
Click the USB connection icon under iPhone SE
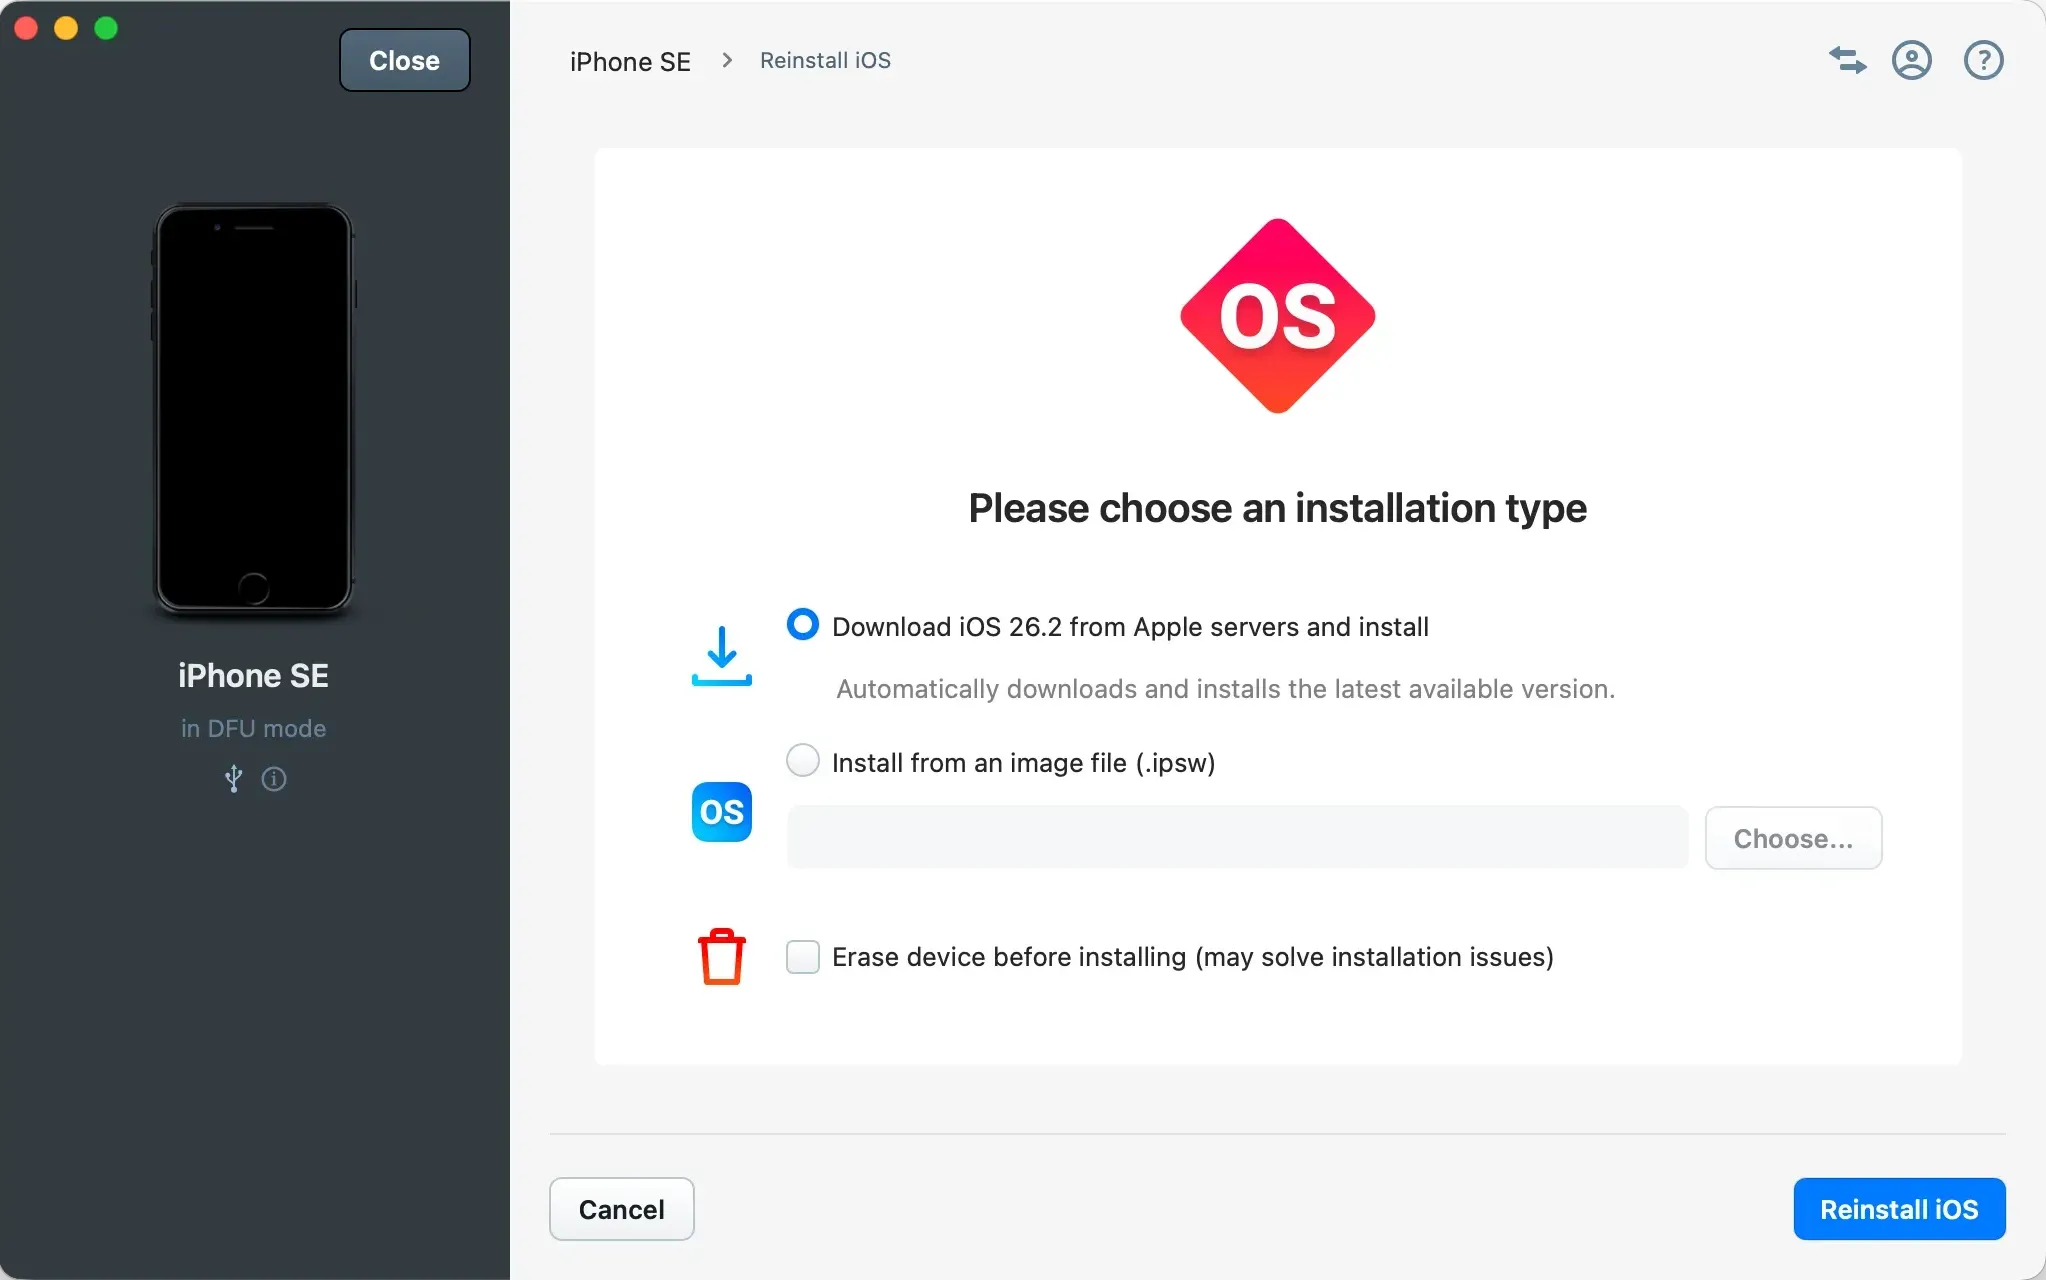point(233,779)
